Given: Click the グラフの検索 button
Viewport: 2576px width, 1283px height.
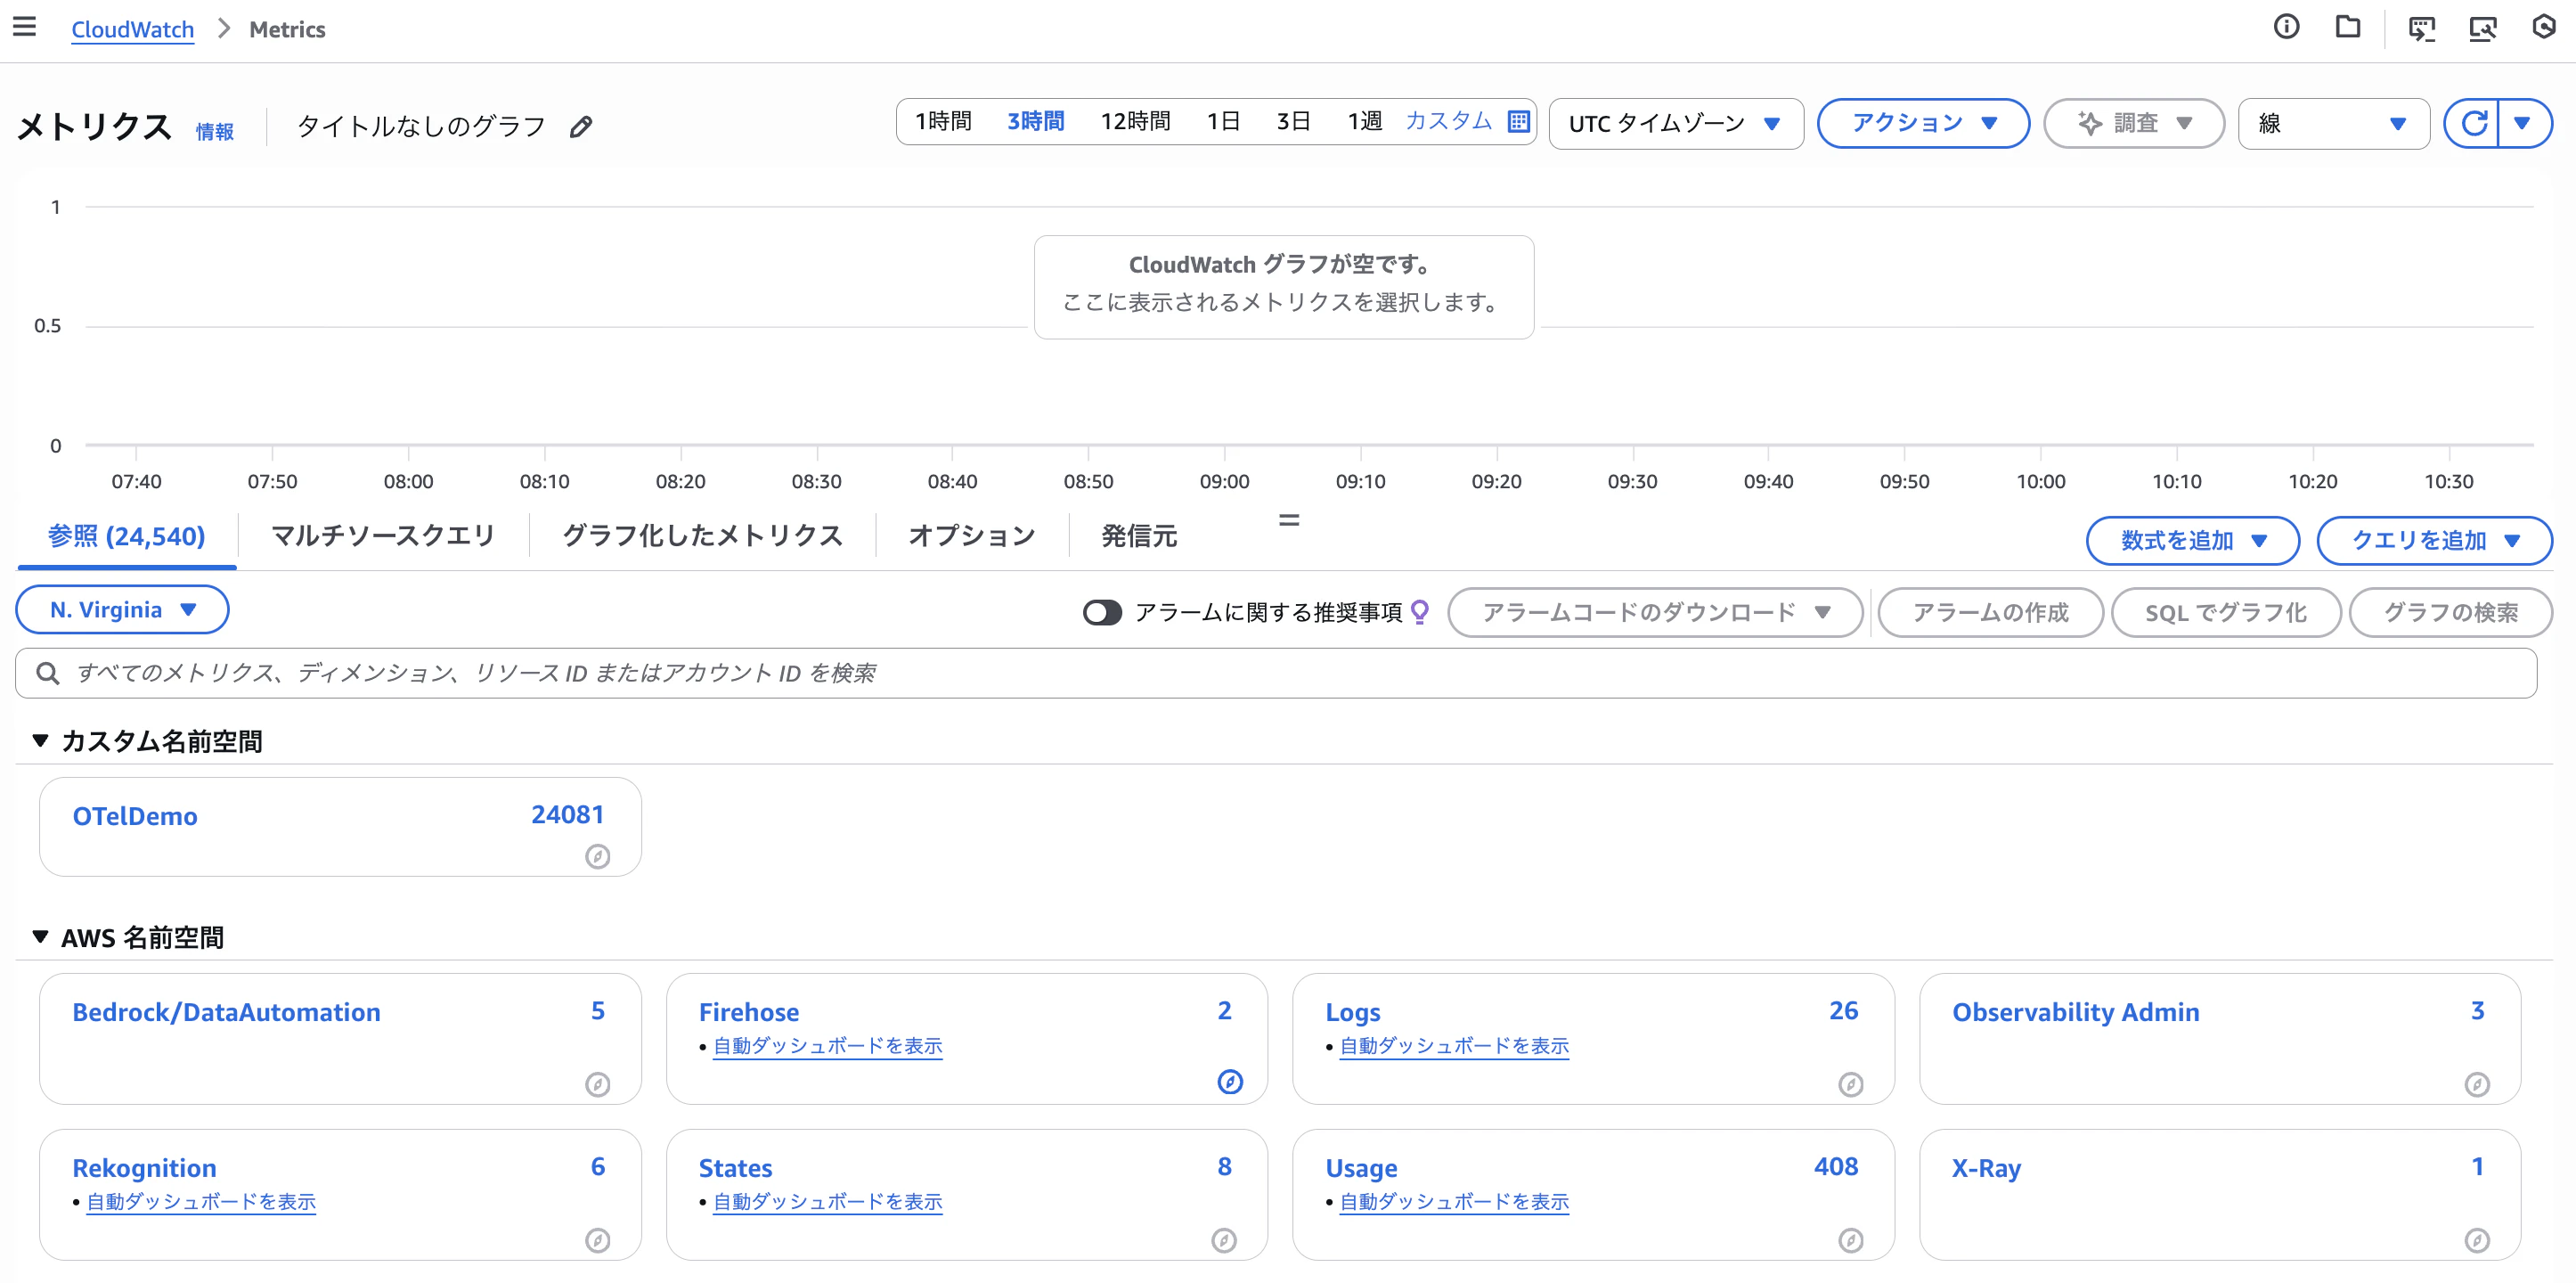Looking at the screenshot, I should click(x=2450, y=612).
